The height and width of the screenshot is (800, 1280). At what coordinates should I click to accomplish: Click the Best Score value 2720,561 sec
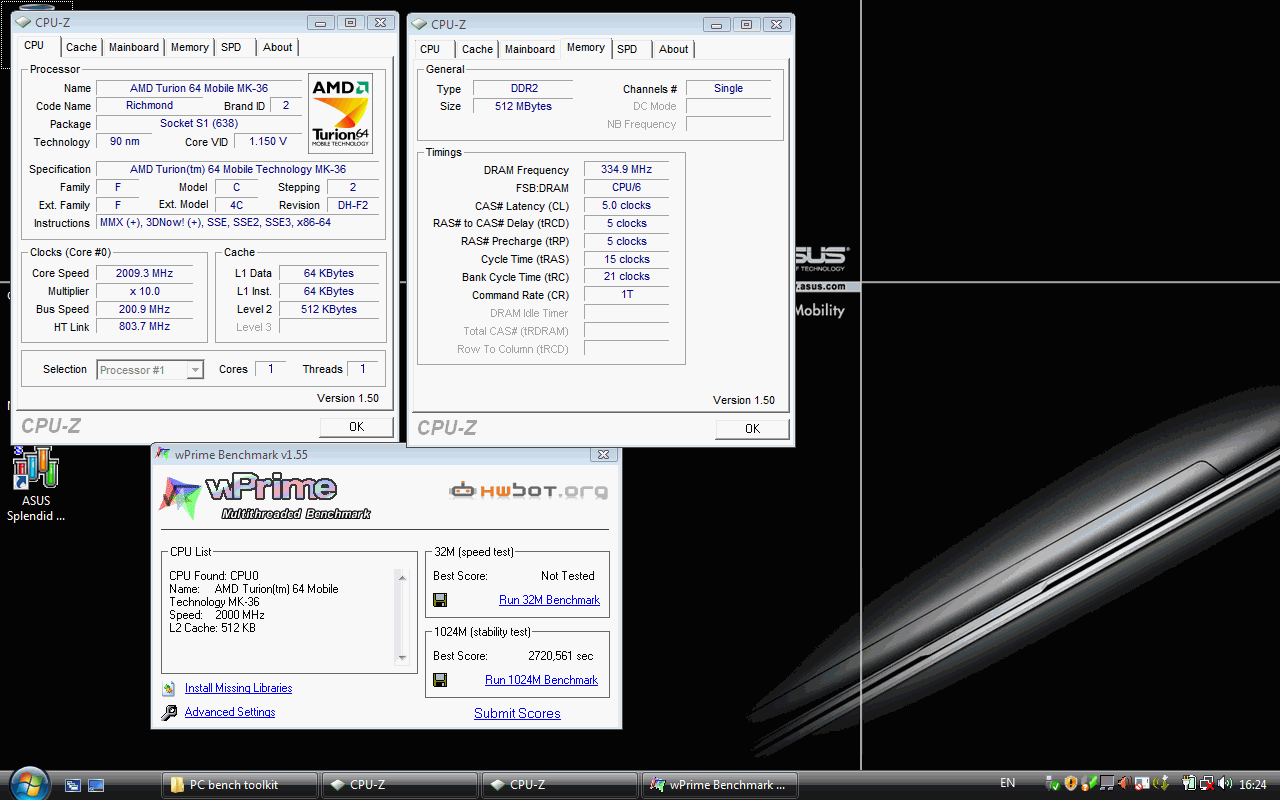coord(561,656)
